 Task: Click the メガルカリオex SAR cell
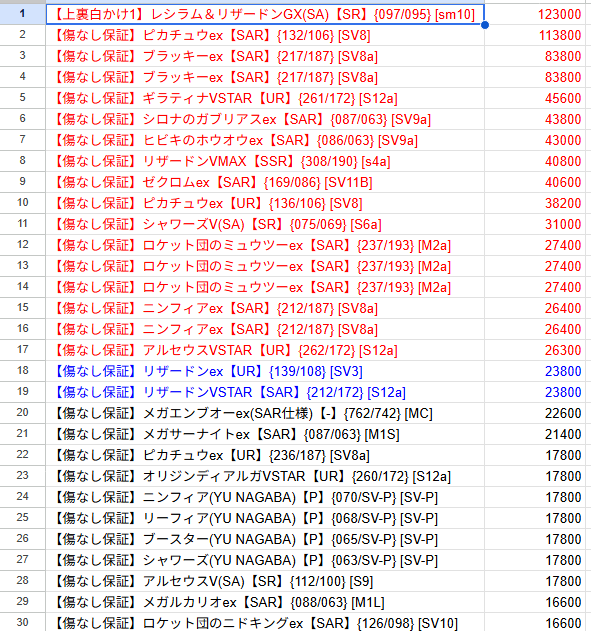click(265, 602)
